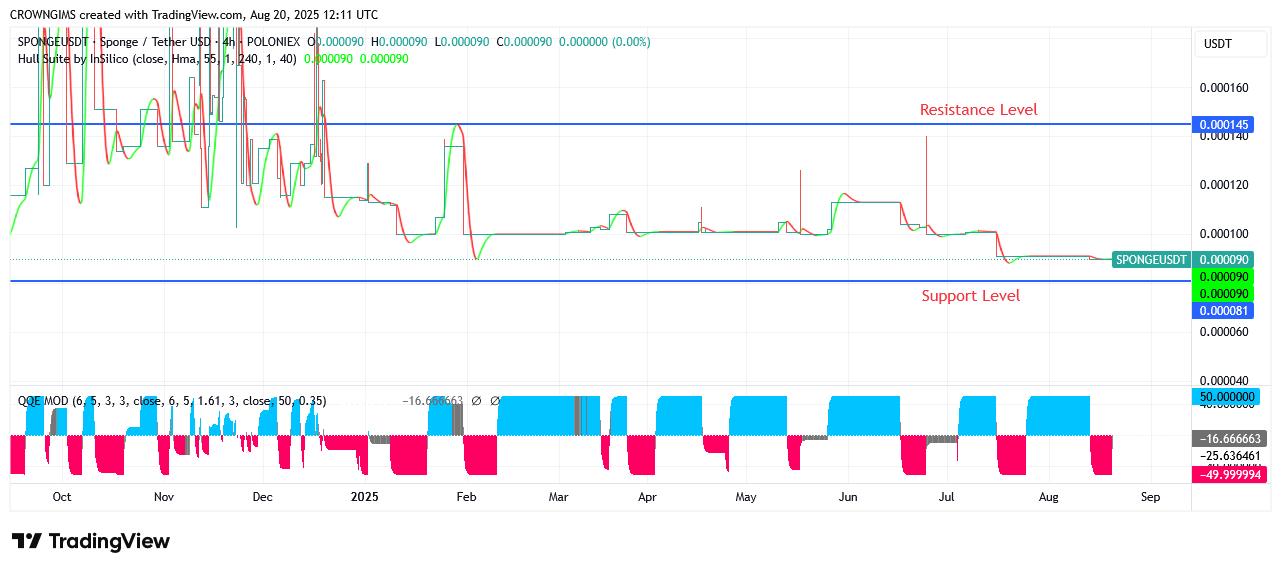
Task: Click the Aug label on time axis
Action: click(1048, 497)
